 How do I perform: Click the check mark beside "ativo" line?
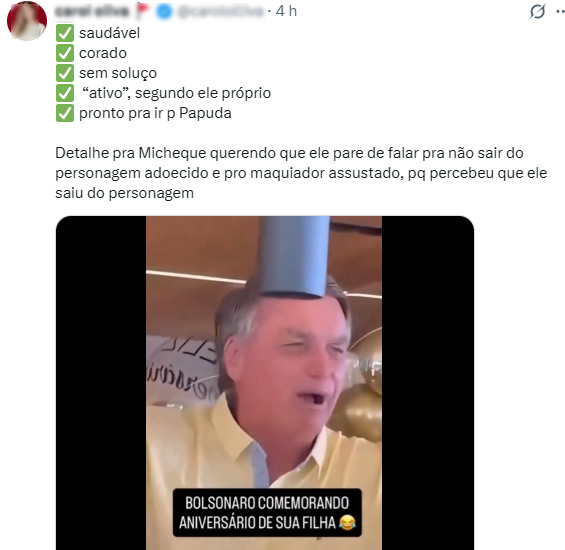65,93
